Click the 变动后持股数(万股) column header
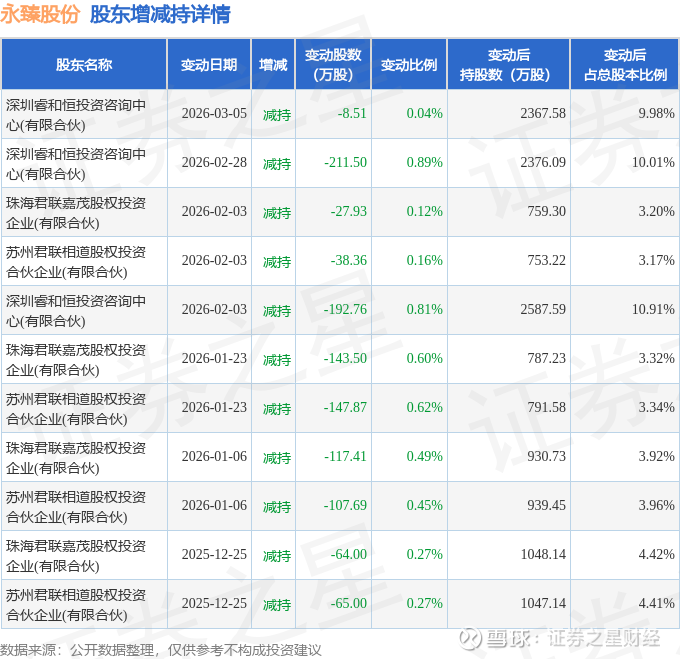The height and width of the screenshot is (659, 680). point(508,64)
